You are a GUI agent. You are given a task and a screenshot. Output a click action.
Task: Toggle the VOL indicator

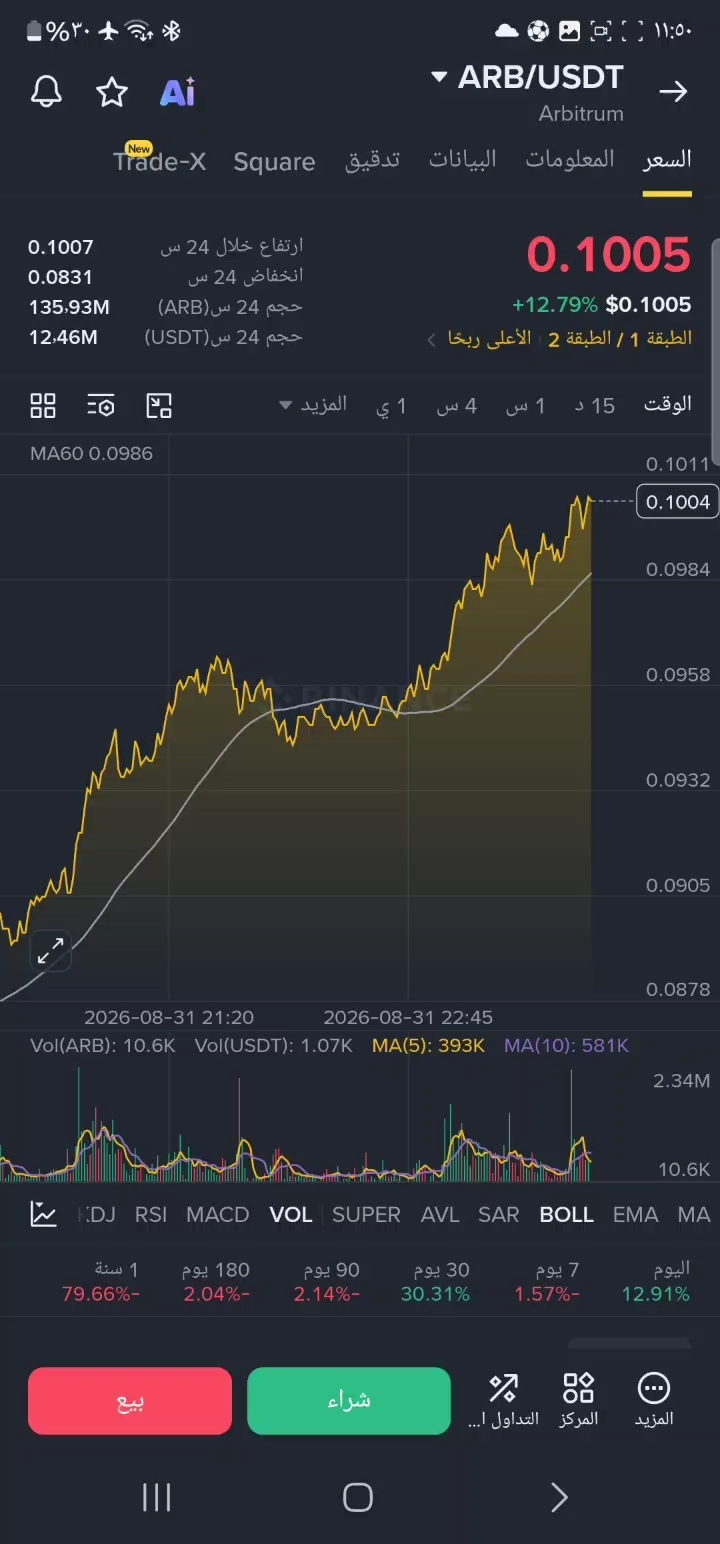[291, 1214]
